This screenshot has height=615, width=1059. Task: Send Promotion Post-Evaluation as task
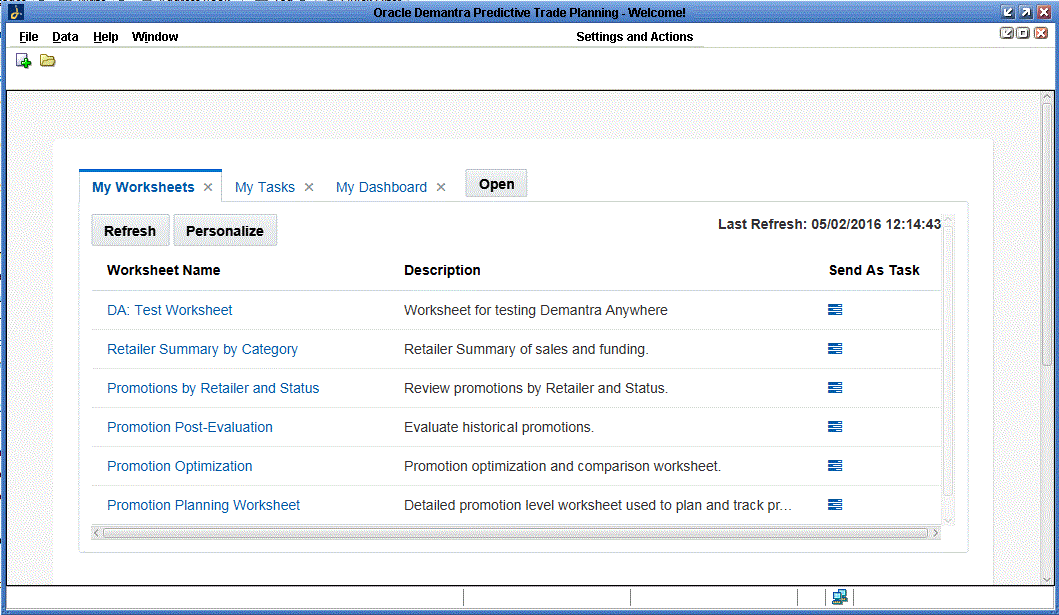pos(835,427)
